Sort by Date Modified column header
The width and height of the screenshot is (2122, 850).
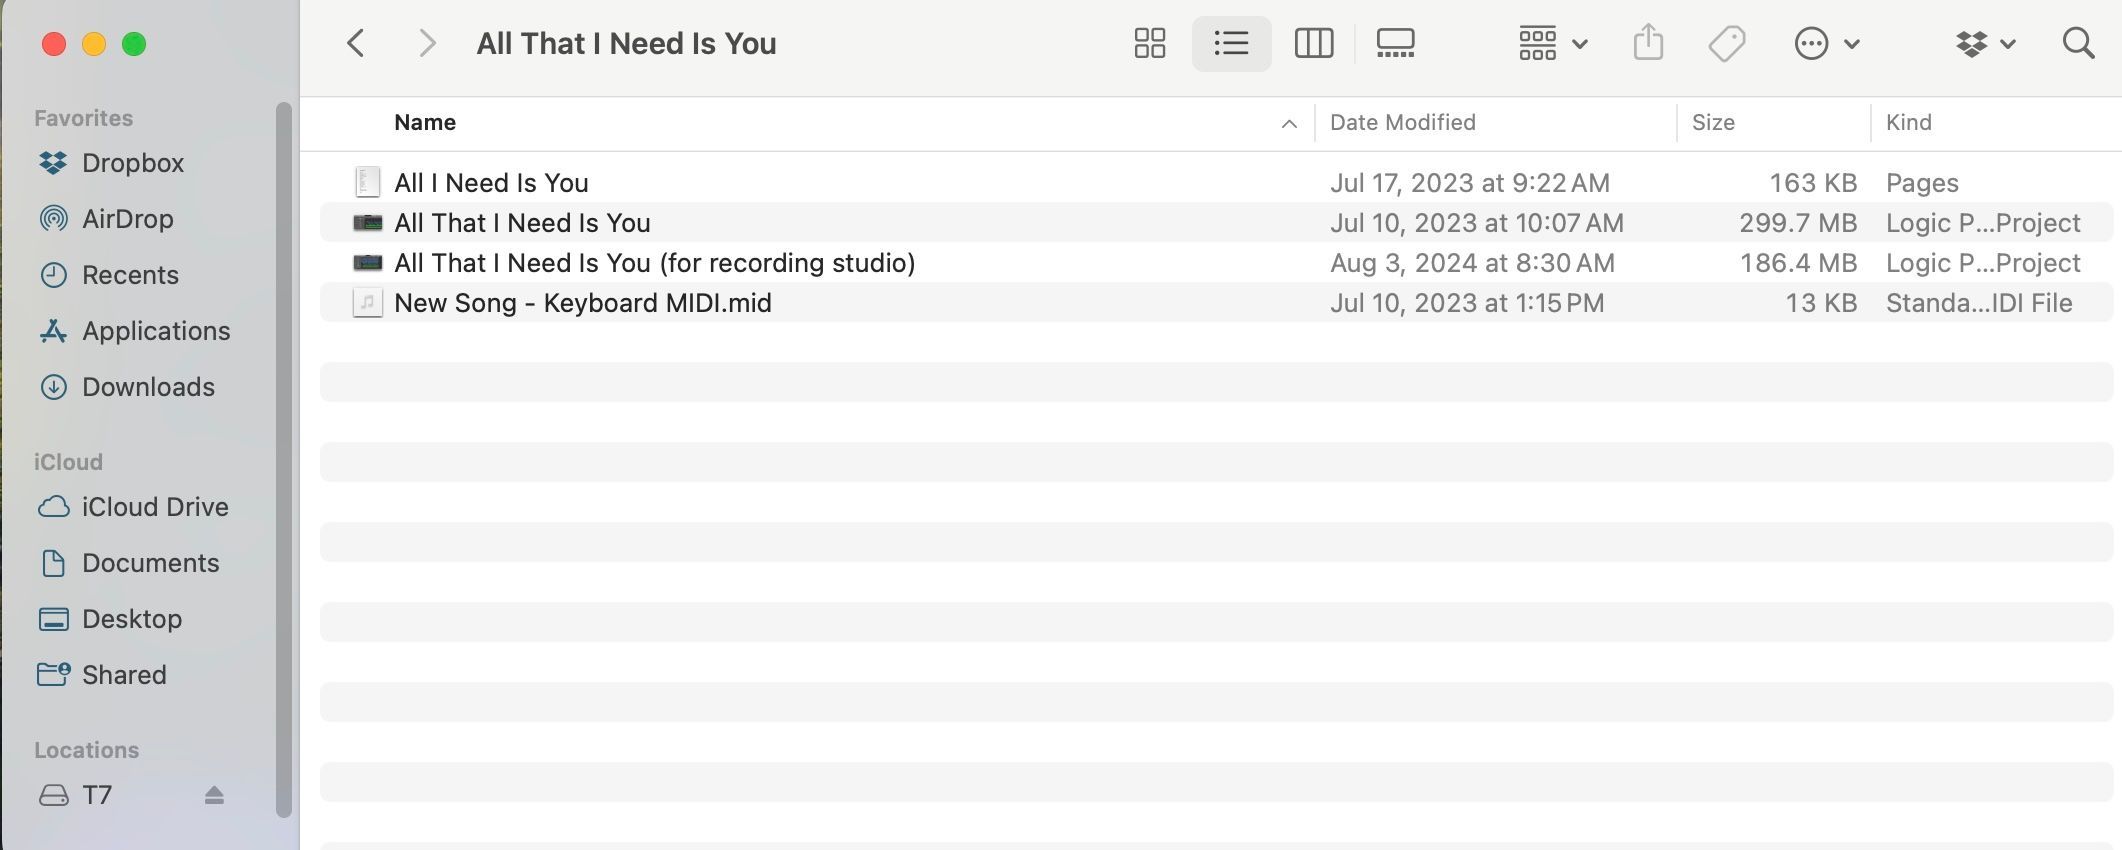pos(1402,123)
